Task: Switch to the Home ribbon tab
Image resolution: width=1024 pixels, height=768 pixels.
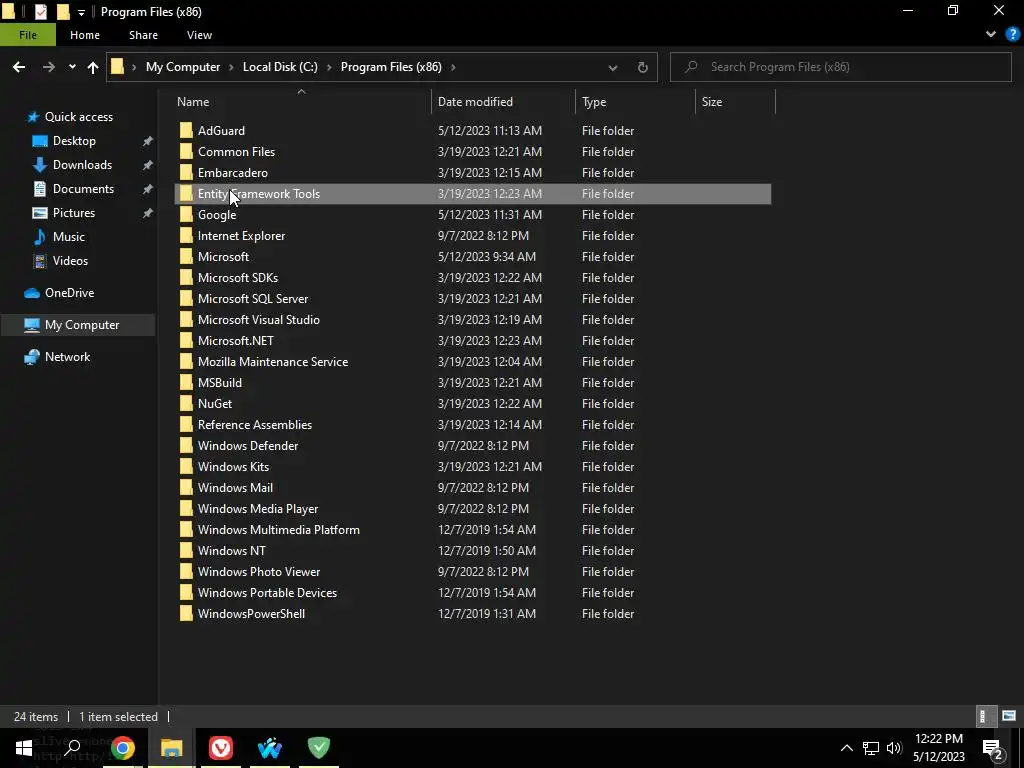Action: (x=85, y=35)
